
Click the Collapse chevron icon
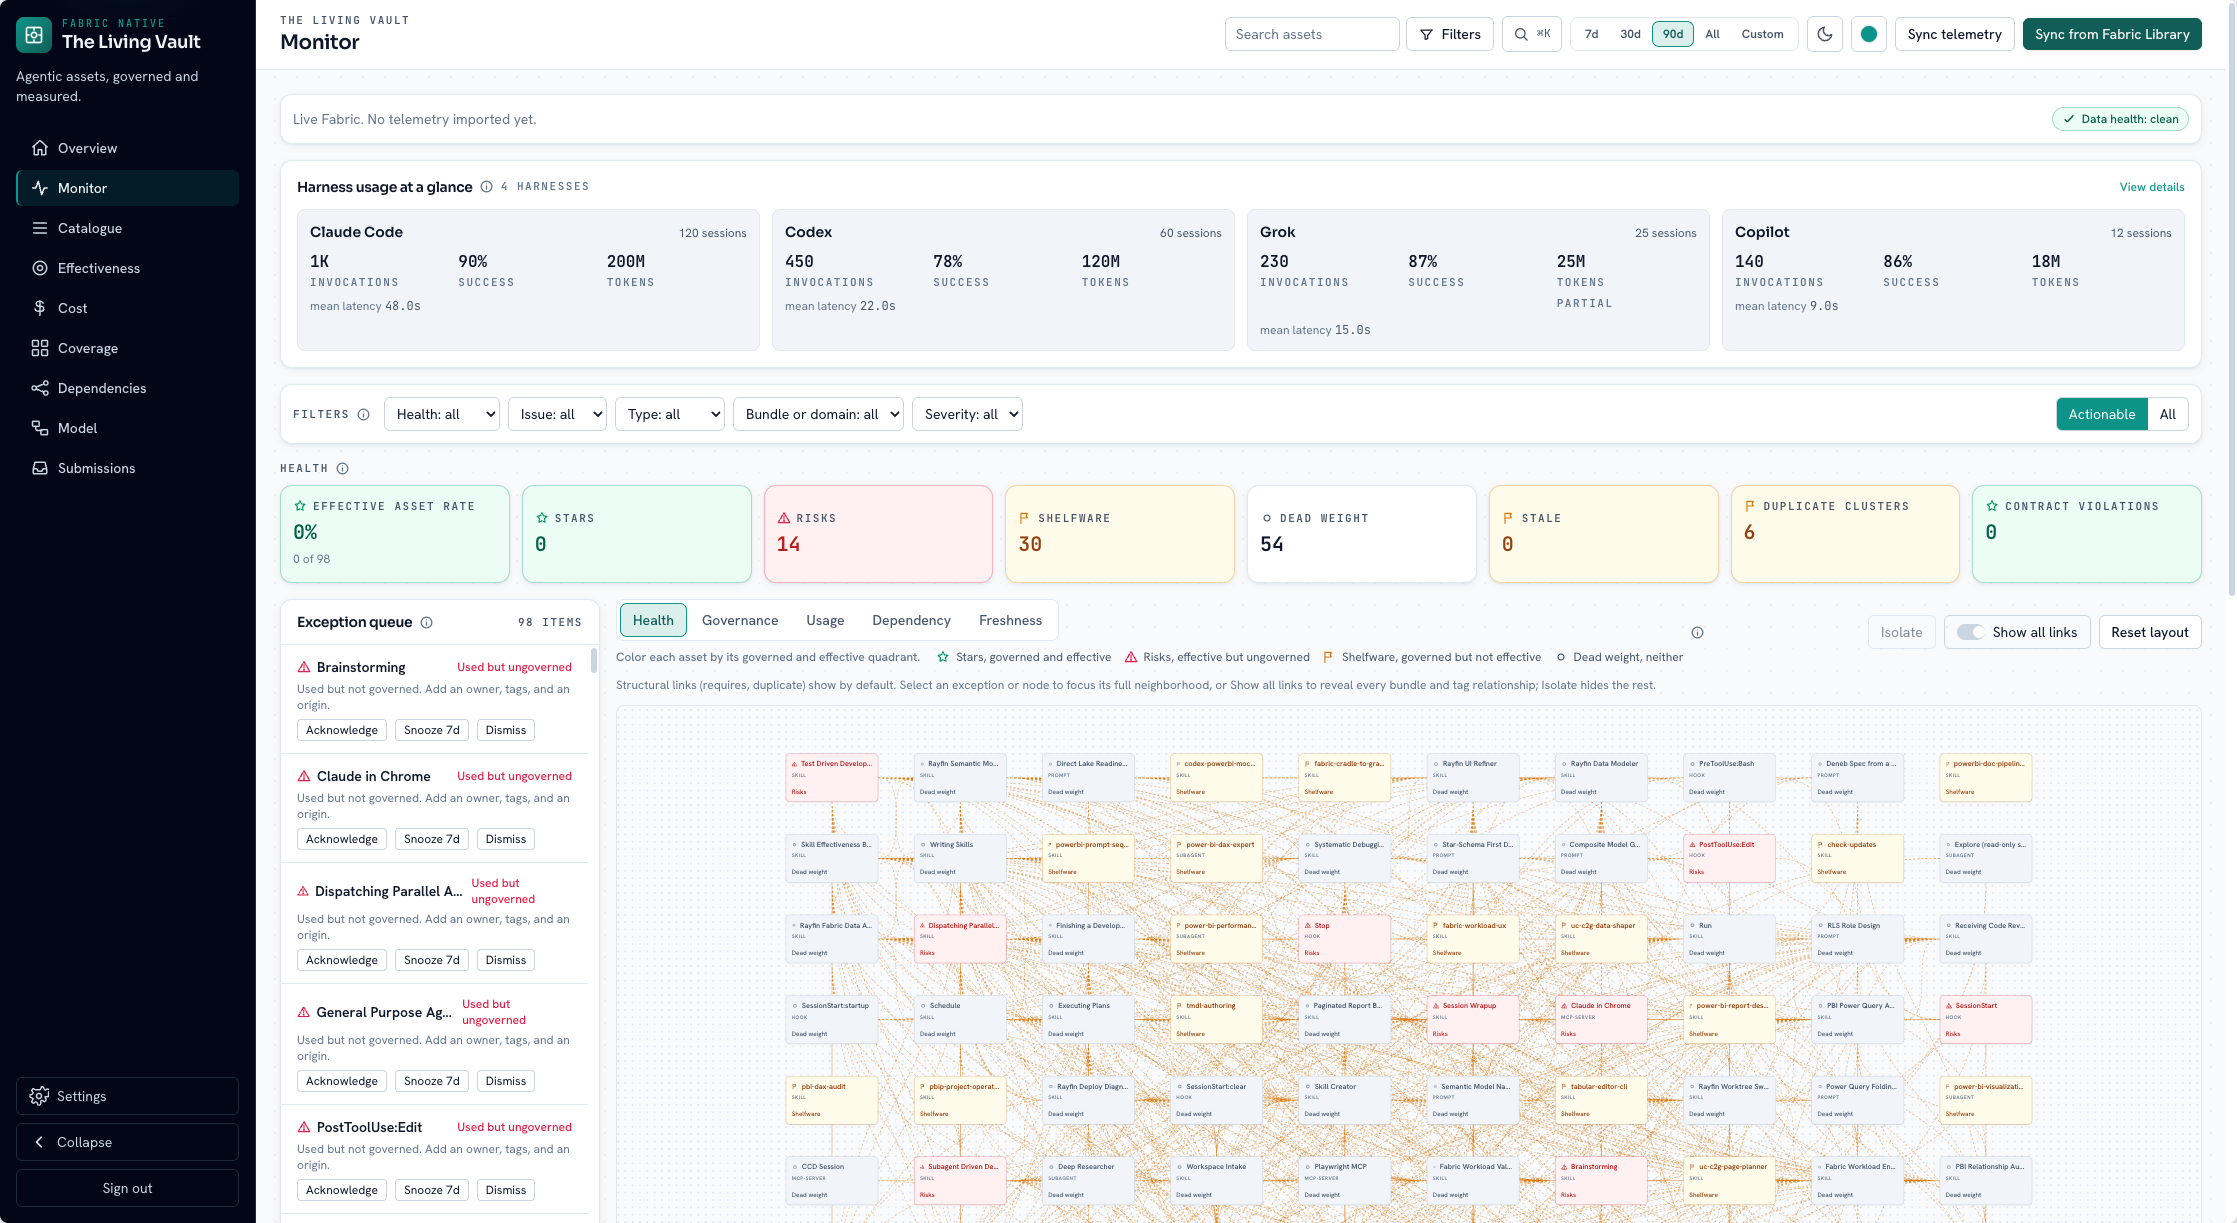click(39, 1142)
